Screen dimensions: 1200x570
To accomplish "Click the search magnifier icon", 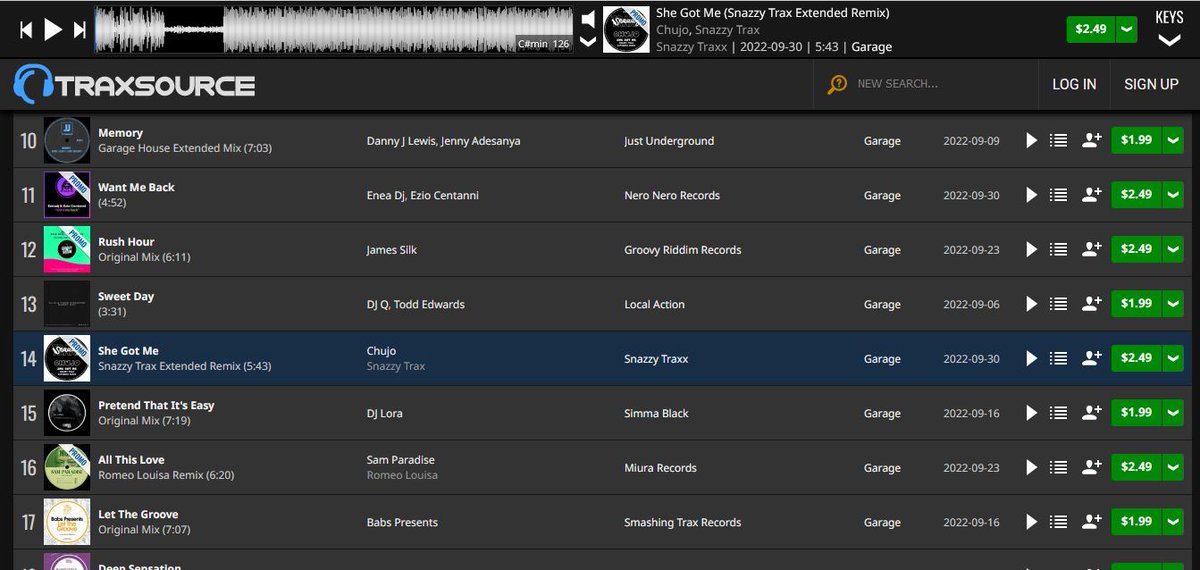I will click(837, 85).
